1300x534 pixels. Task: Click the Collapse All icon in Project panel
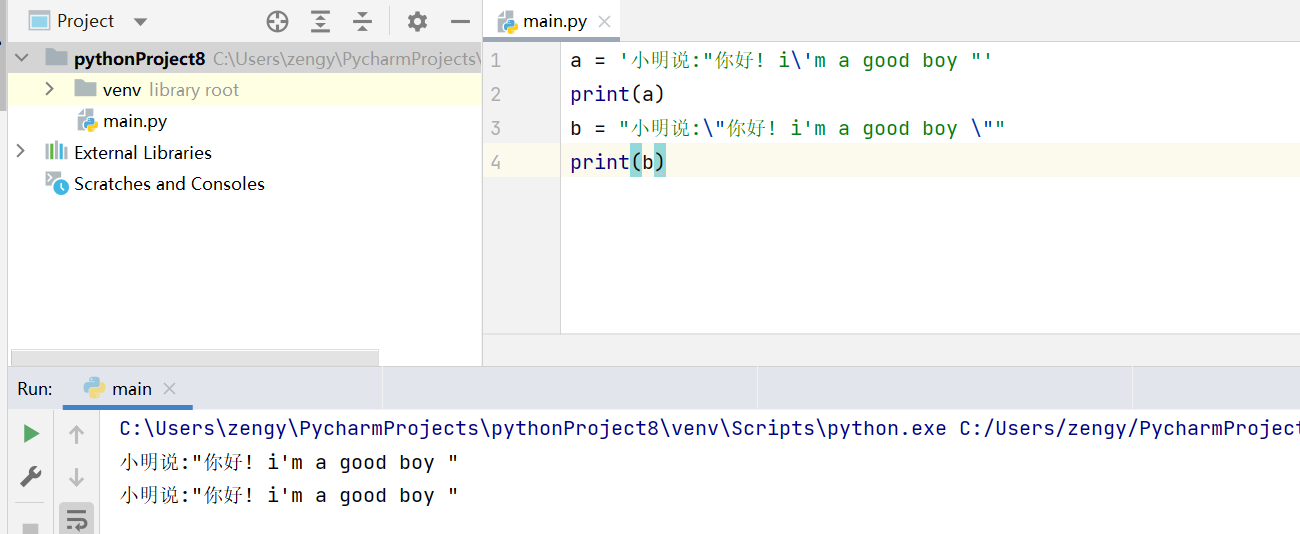tap(363, 21)
